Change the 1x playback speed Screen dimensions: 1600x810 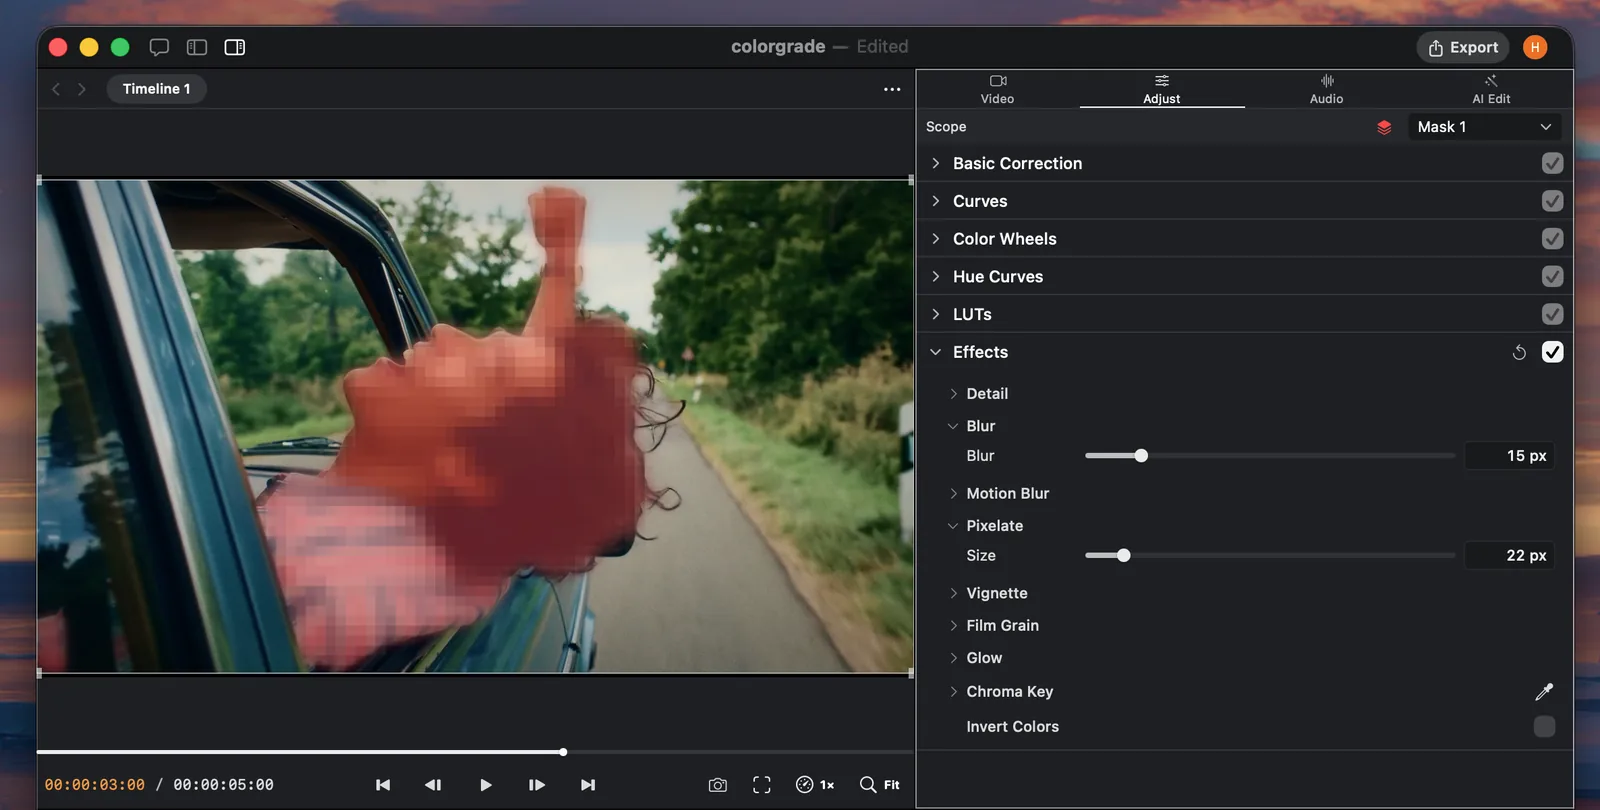click(815, 785)
